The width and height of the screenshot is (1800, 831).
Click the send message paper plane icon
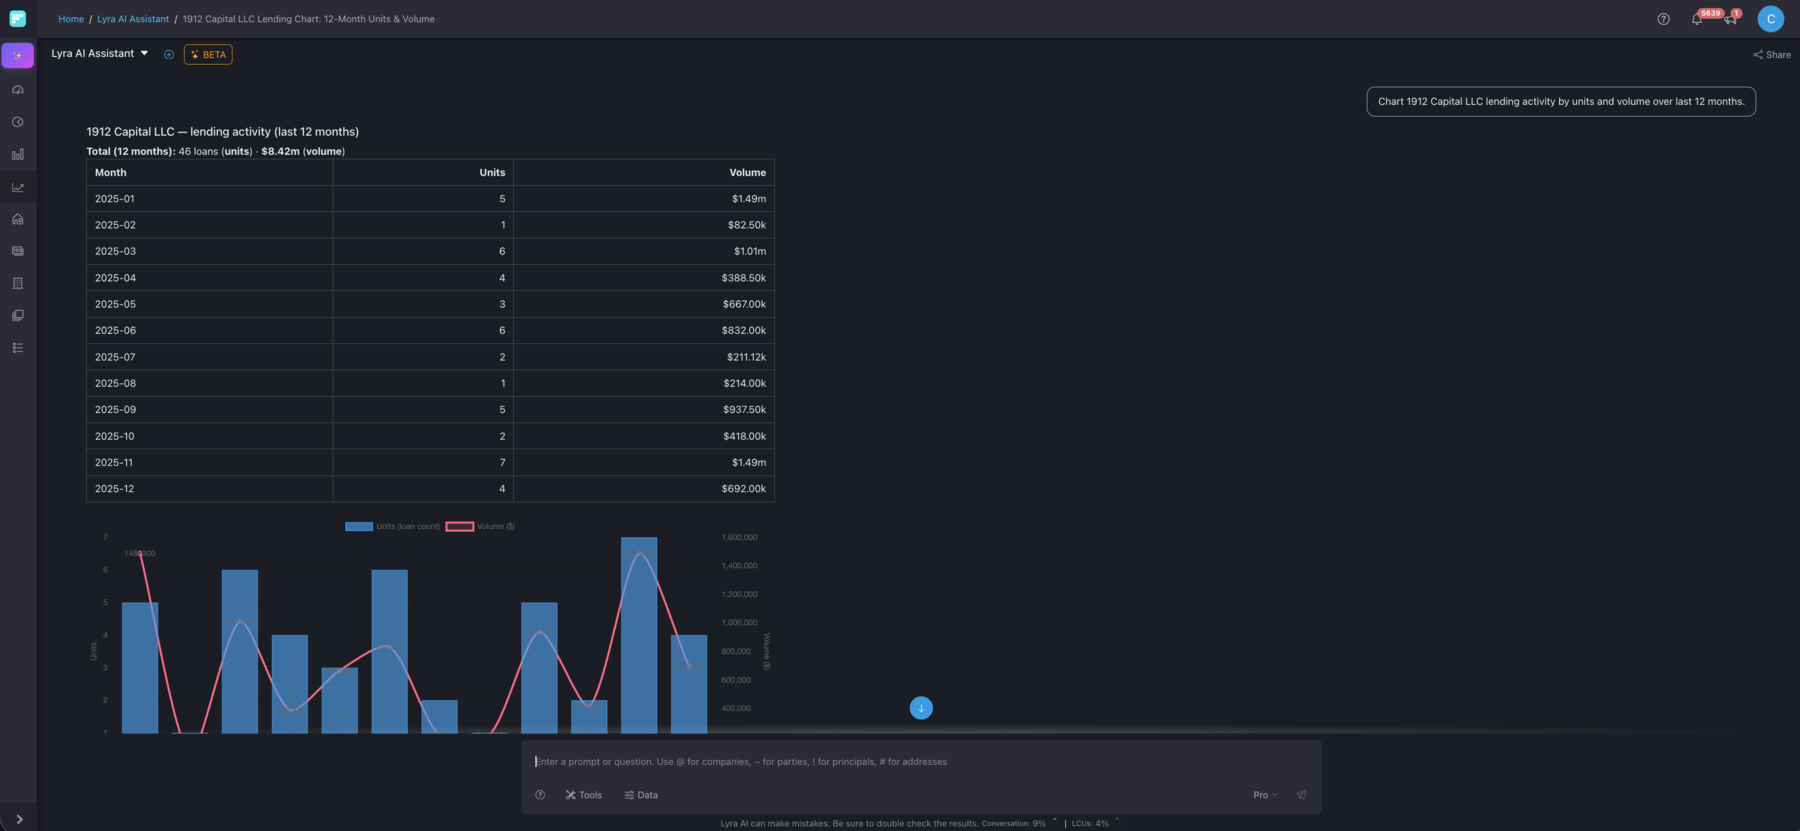pos(1301,795)
